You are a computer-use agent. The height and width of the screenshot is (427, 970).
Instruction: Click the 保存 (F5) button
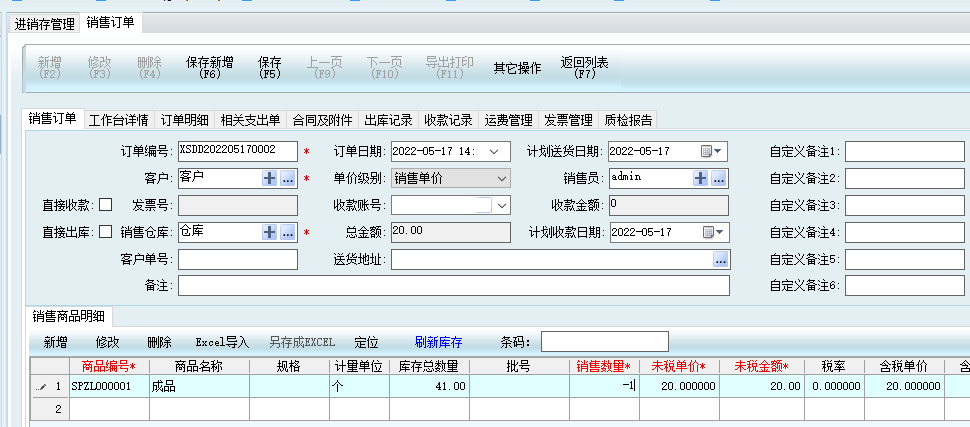click(270, 67)
